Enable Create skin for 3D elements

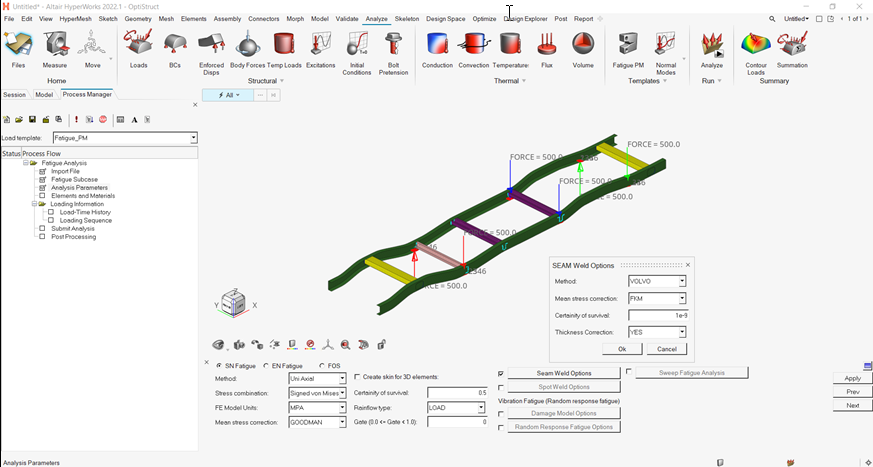click(358, 377)
